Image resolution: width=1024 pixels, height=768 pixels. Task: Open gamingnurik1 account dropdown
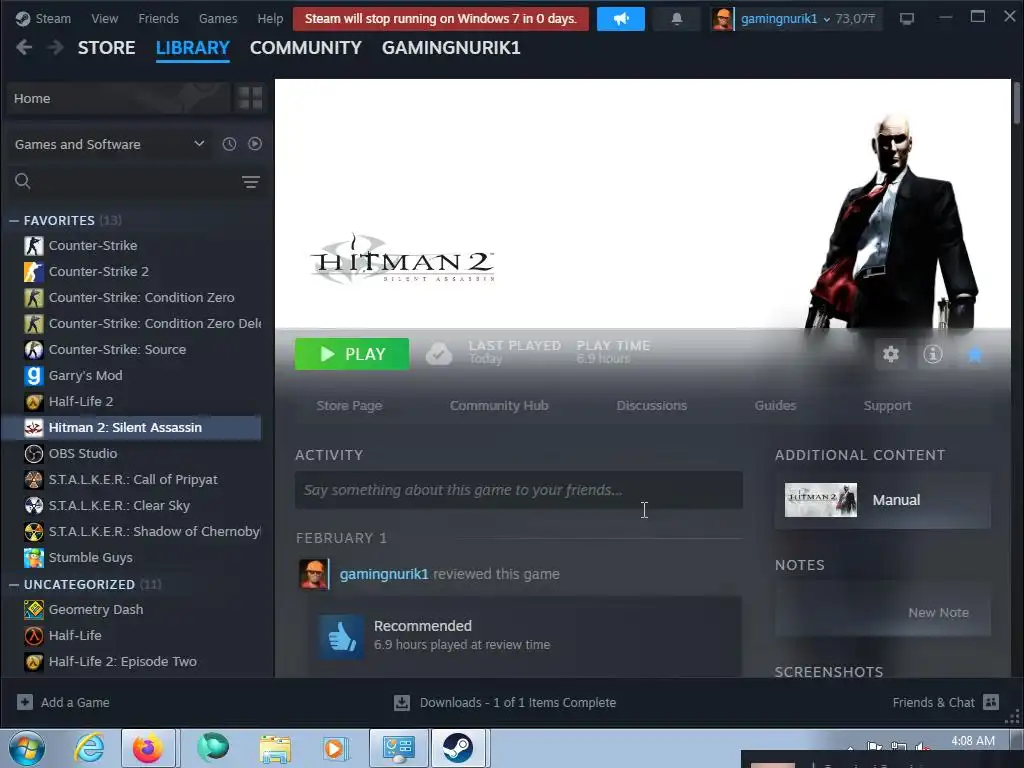tap(785, 19)
